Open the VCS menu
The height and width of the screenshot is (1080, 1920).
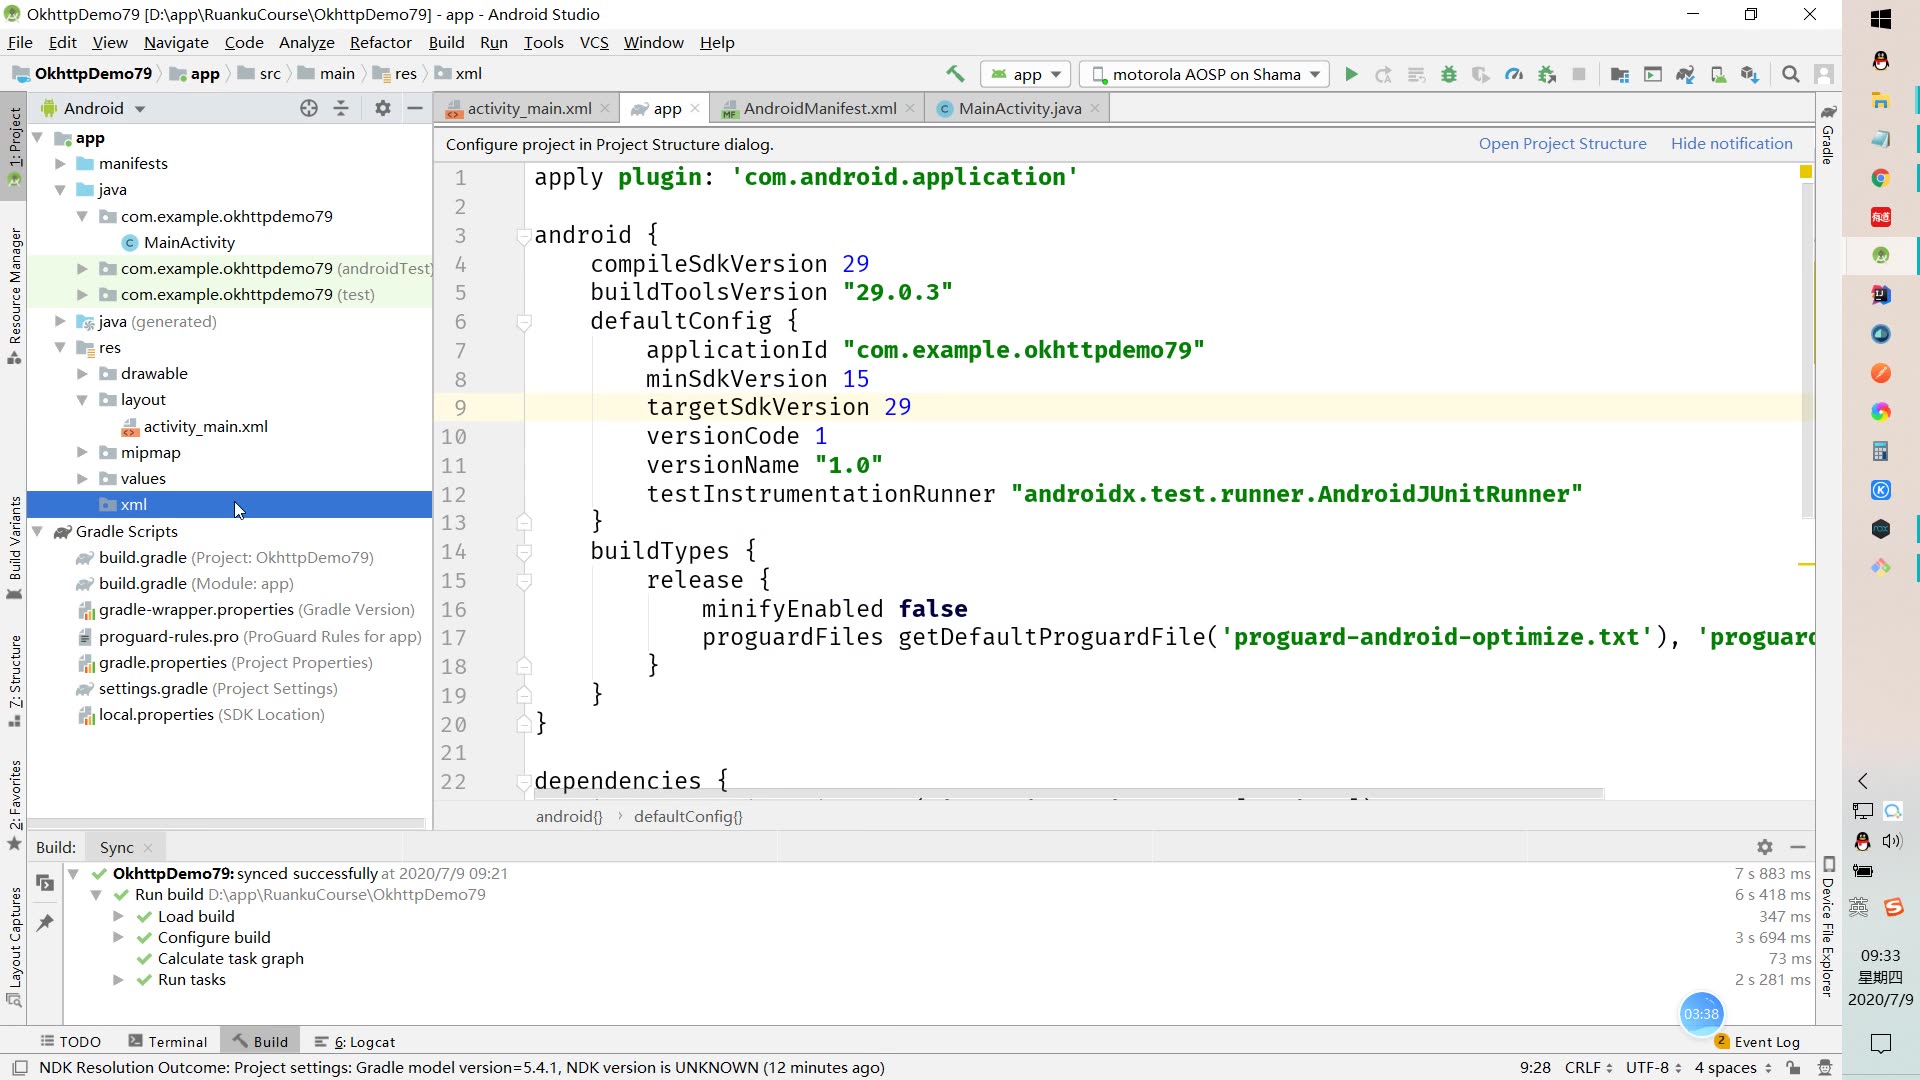point(594,42)
